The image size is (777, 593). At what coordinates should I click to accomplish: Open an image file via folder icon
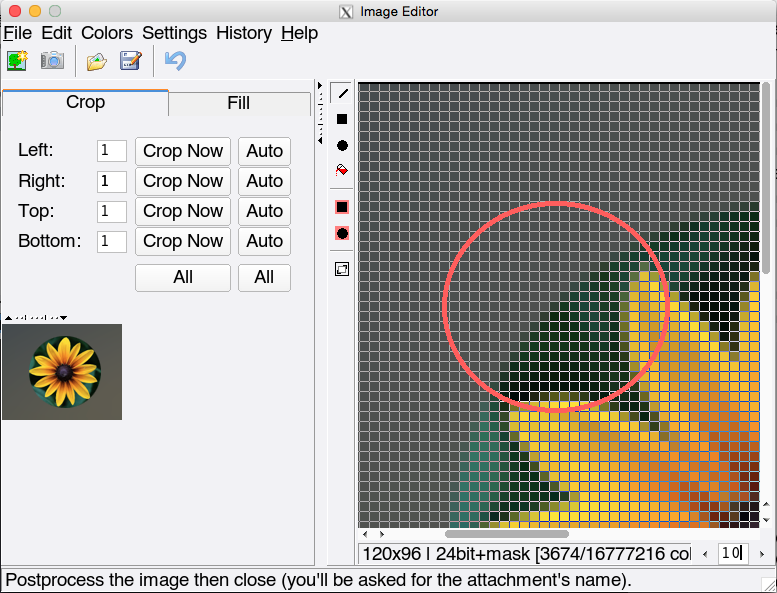pyautogui.click(x=96, y=61)
